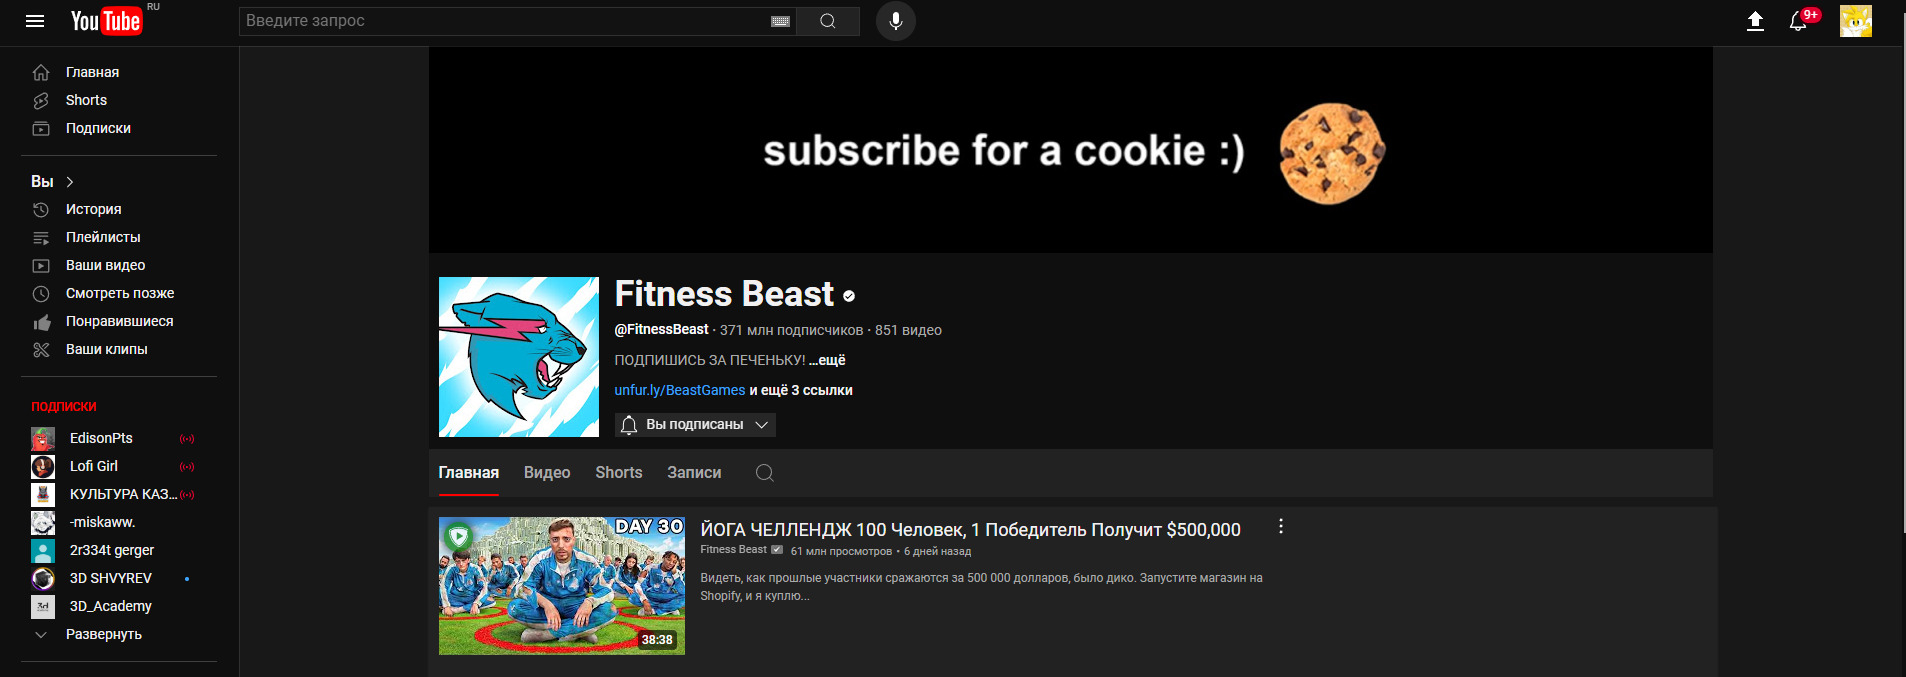Viewport: 1906px width, 677px height.
Task: Click the verified badge beside Fitness Beast
Action: click(x=849, y=296)
